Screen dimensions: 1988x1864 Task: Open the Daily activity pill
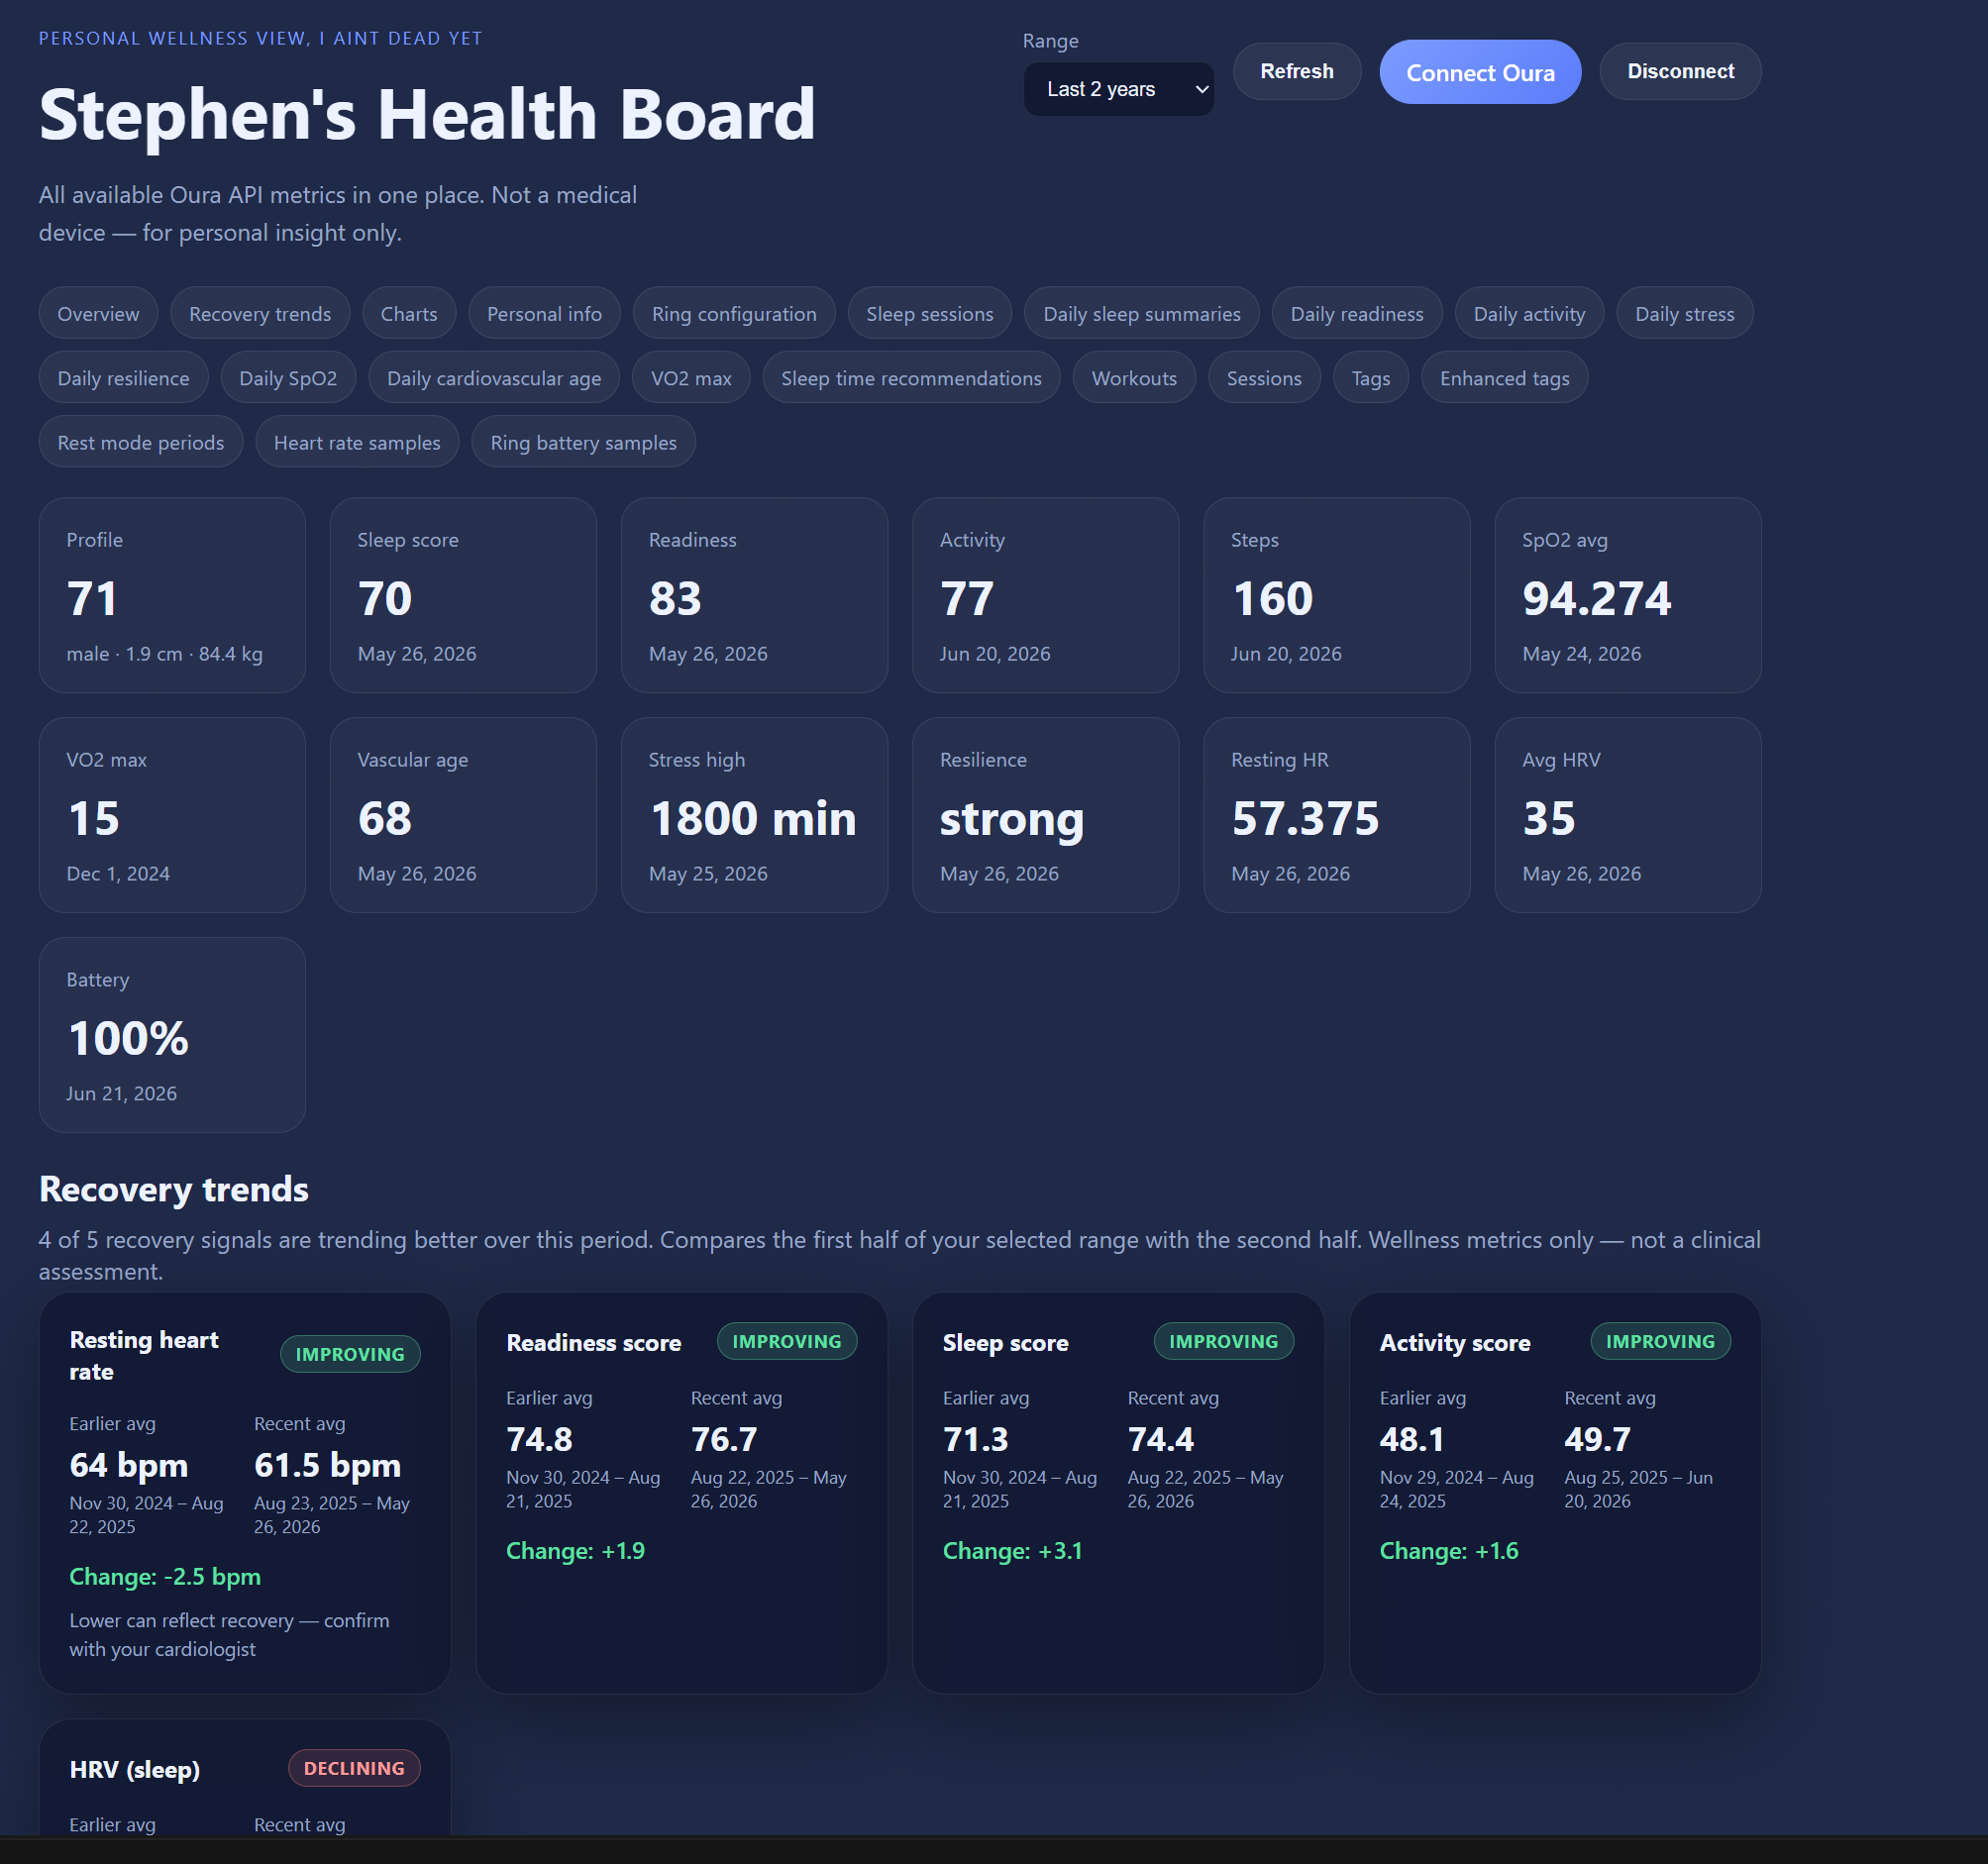tap(1529, 313)
